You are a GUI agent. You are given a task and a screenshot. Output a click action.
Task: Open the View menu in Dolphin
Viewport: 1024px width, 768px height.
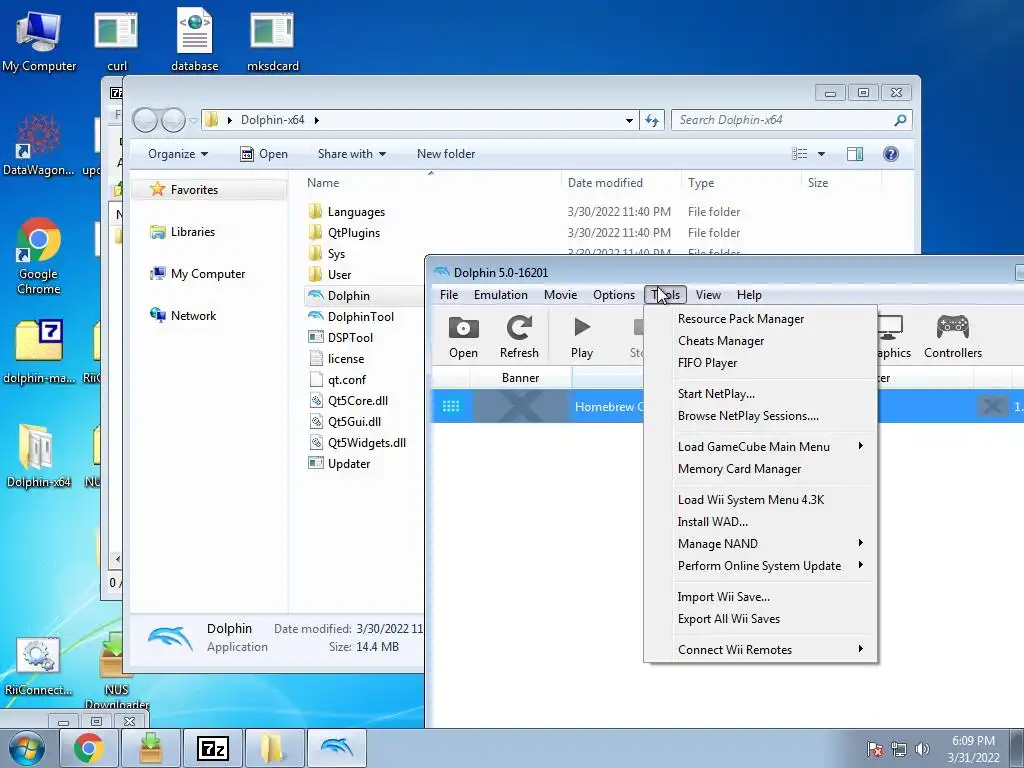click(x=708, y=295)
